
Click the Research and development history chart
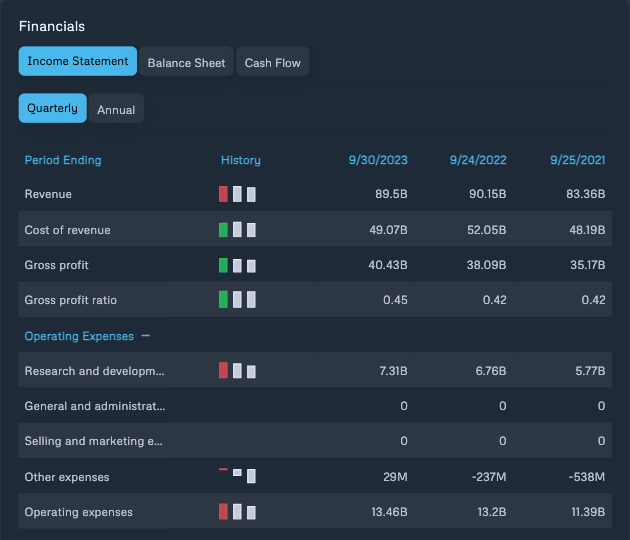[237, 371]
